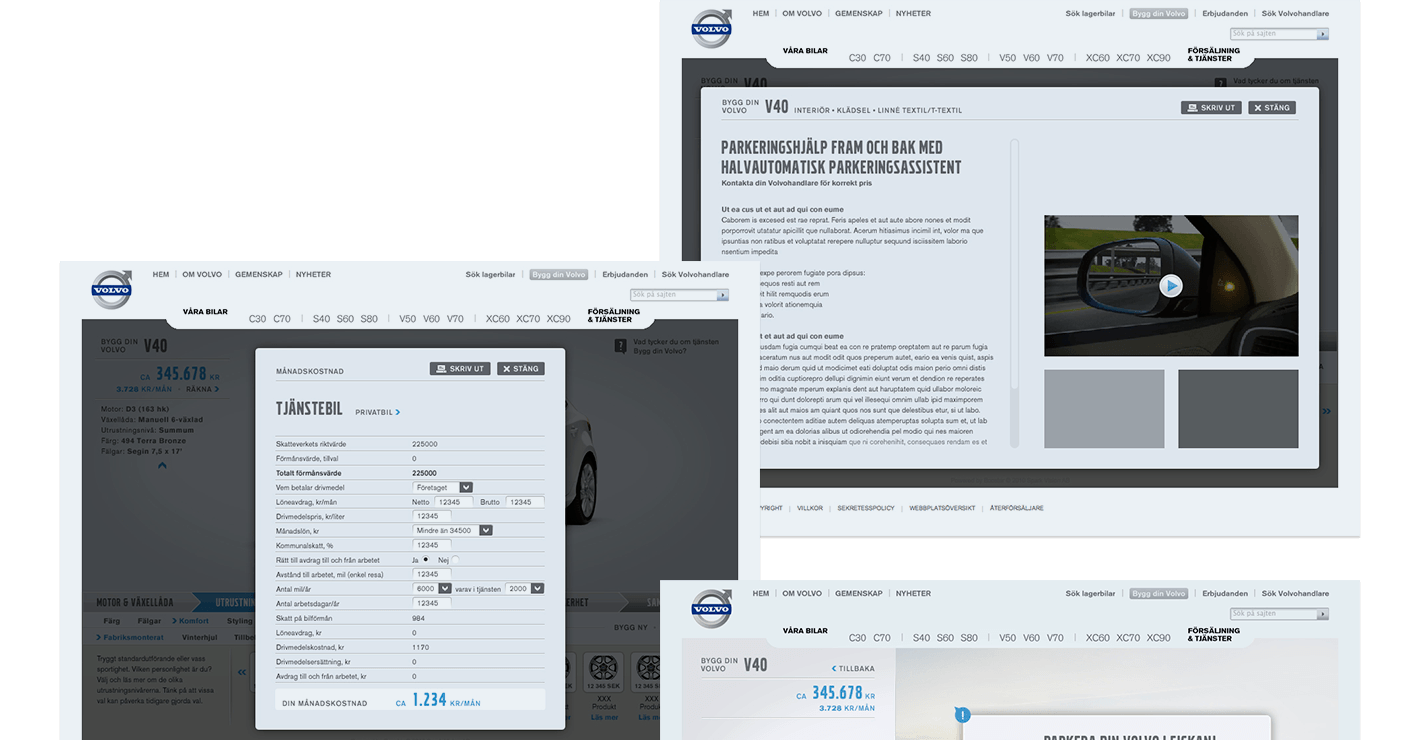
Task: Open the Antal mil/år 6000 dropdown
Action: [x=432, y=589]
